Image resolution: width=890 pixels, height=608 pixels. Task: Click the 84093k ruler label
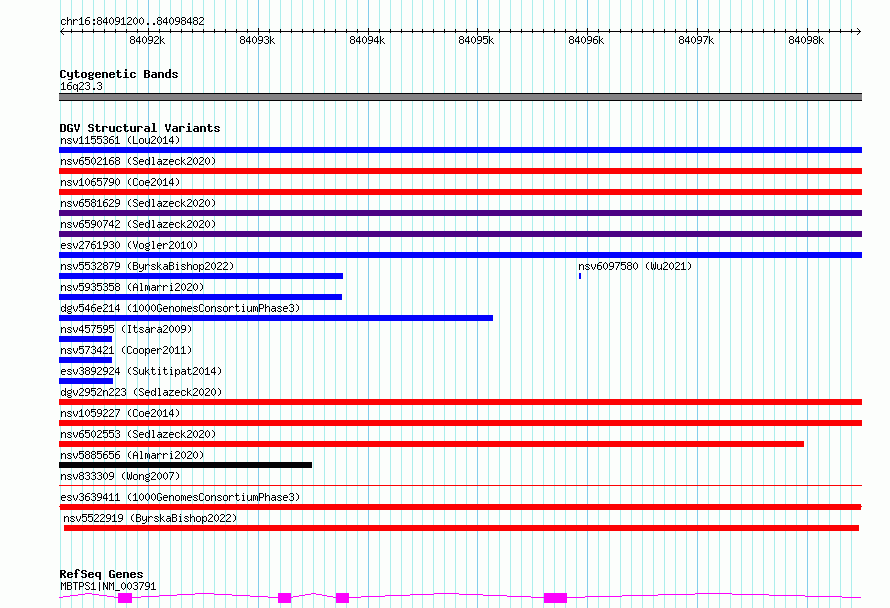point(257,40)
